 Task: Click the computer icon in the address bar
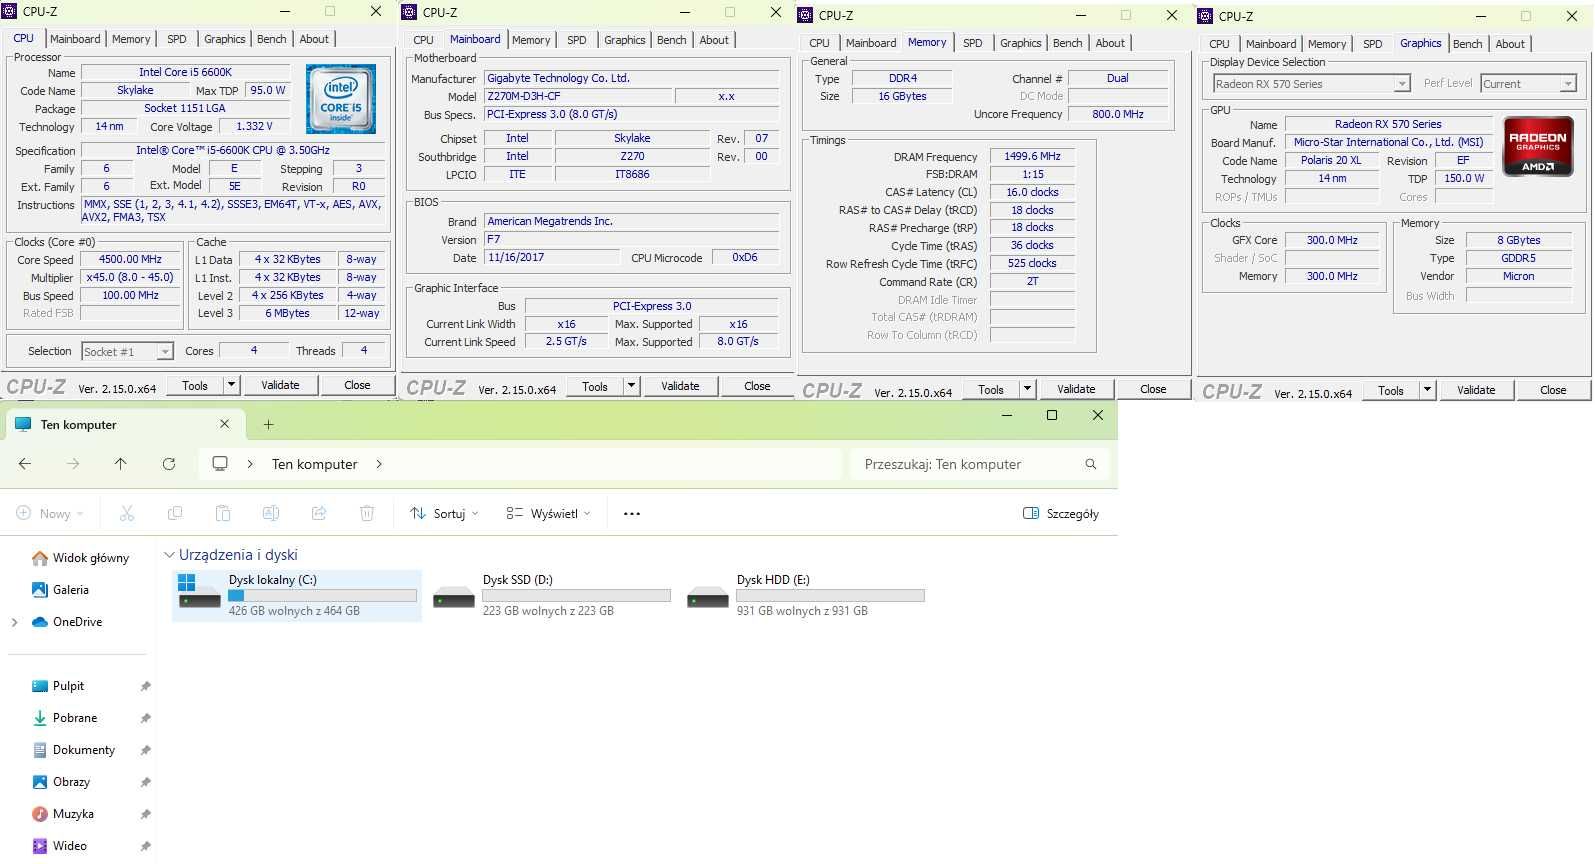tap(220, 464)
